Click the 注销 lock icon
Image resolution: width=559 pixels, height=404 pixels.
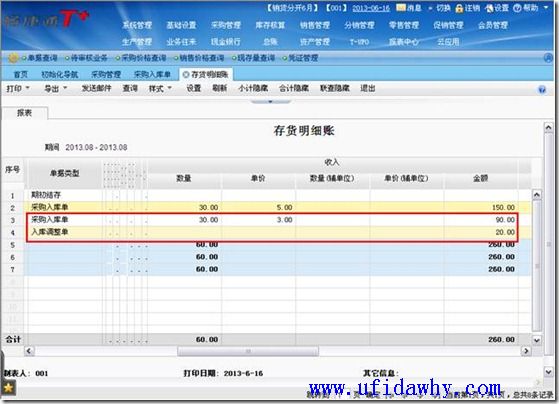459,8
